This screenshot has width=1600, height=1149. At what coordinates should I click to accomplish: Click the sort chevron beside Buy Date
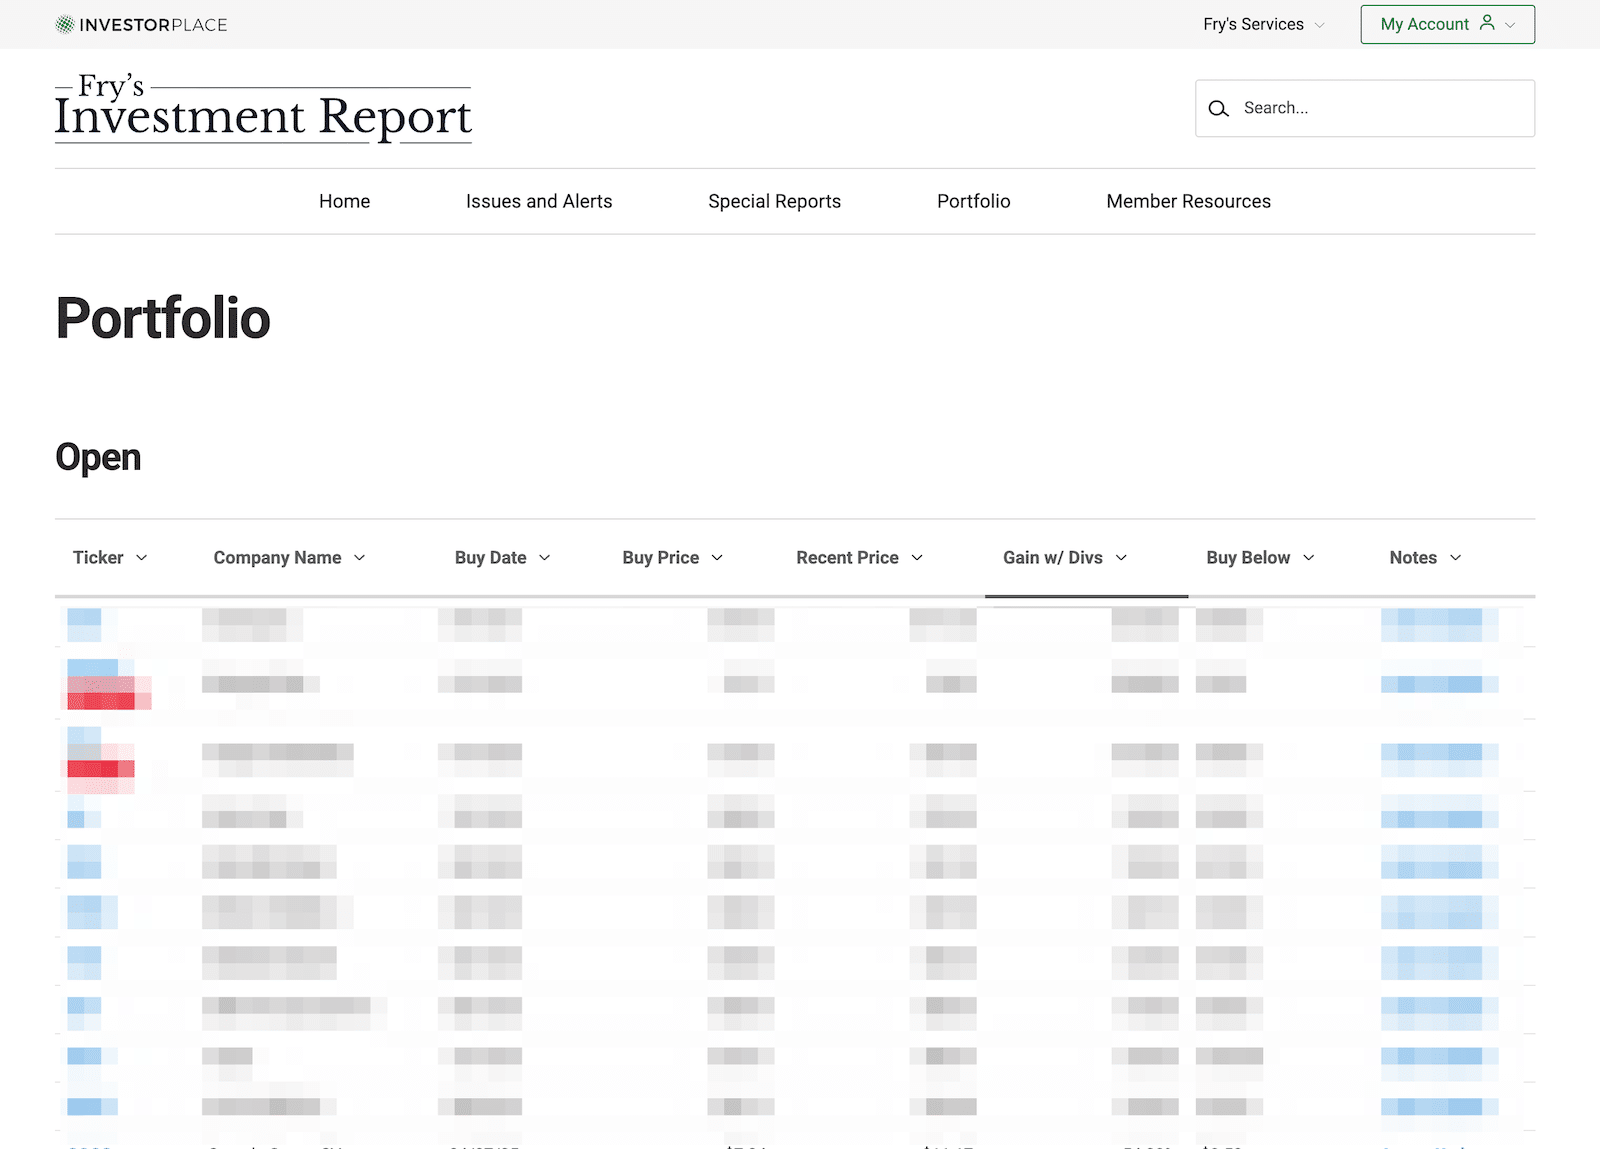[x=545, y=558]
